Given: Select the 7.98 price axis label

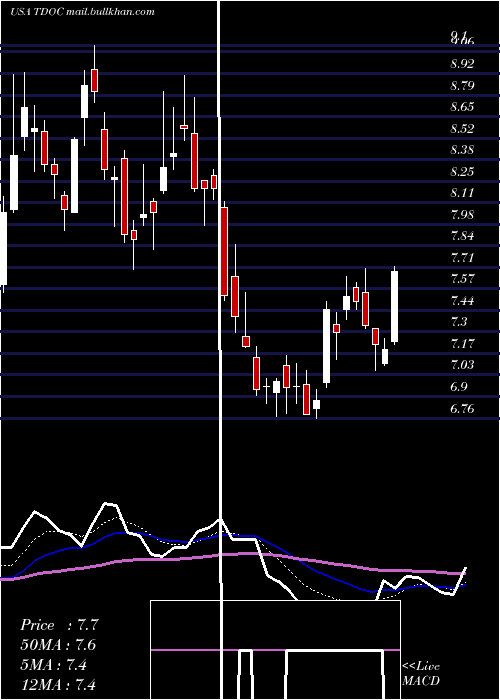Looking at the screenshot, I should 462,214.
